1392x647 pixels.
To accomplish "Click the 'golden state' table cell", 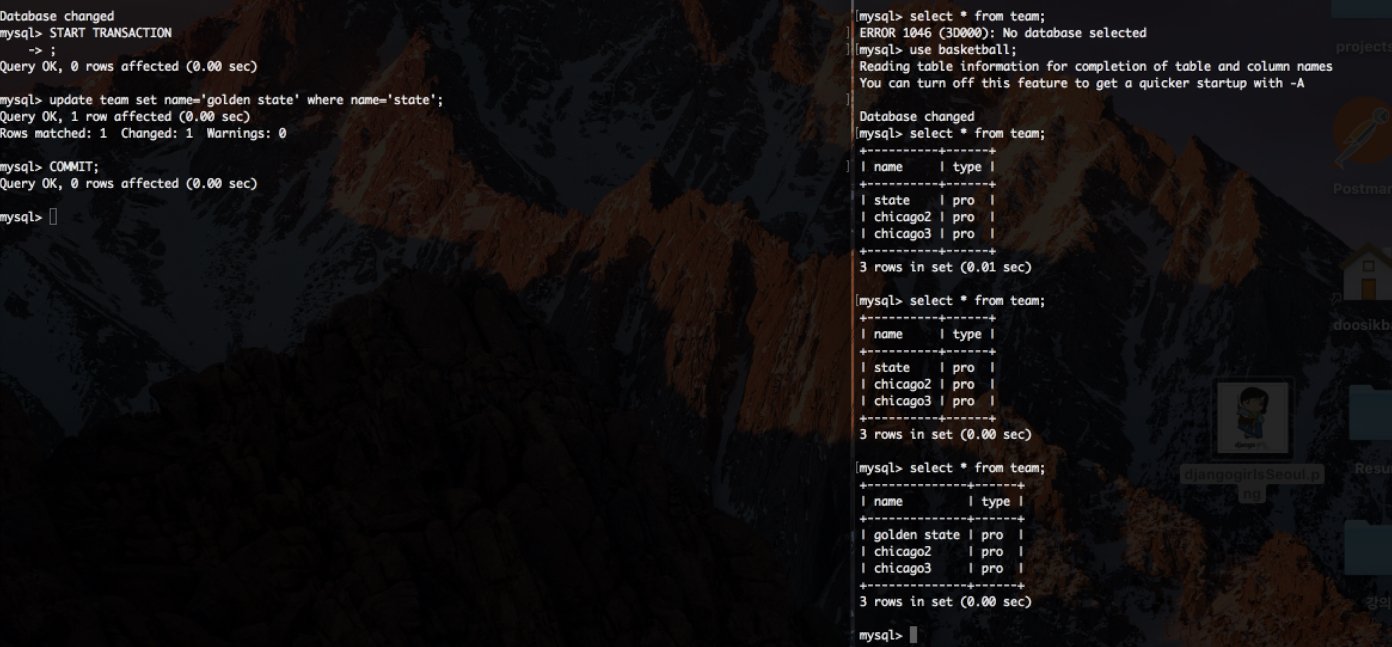I will pyautogui.click(x=917, y=535).
